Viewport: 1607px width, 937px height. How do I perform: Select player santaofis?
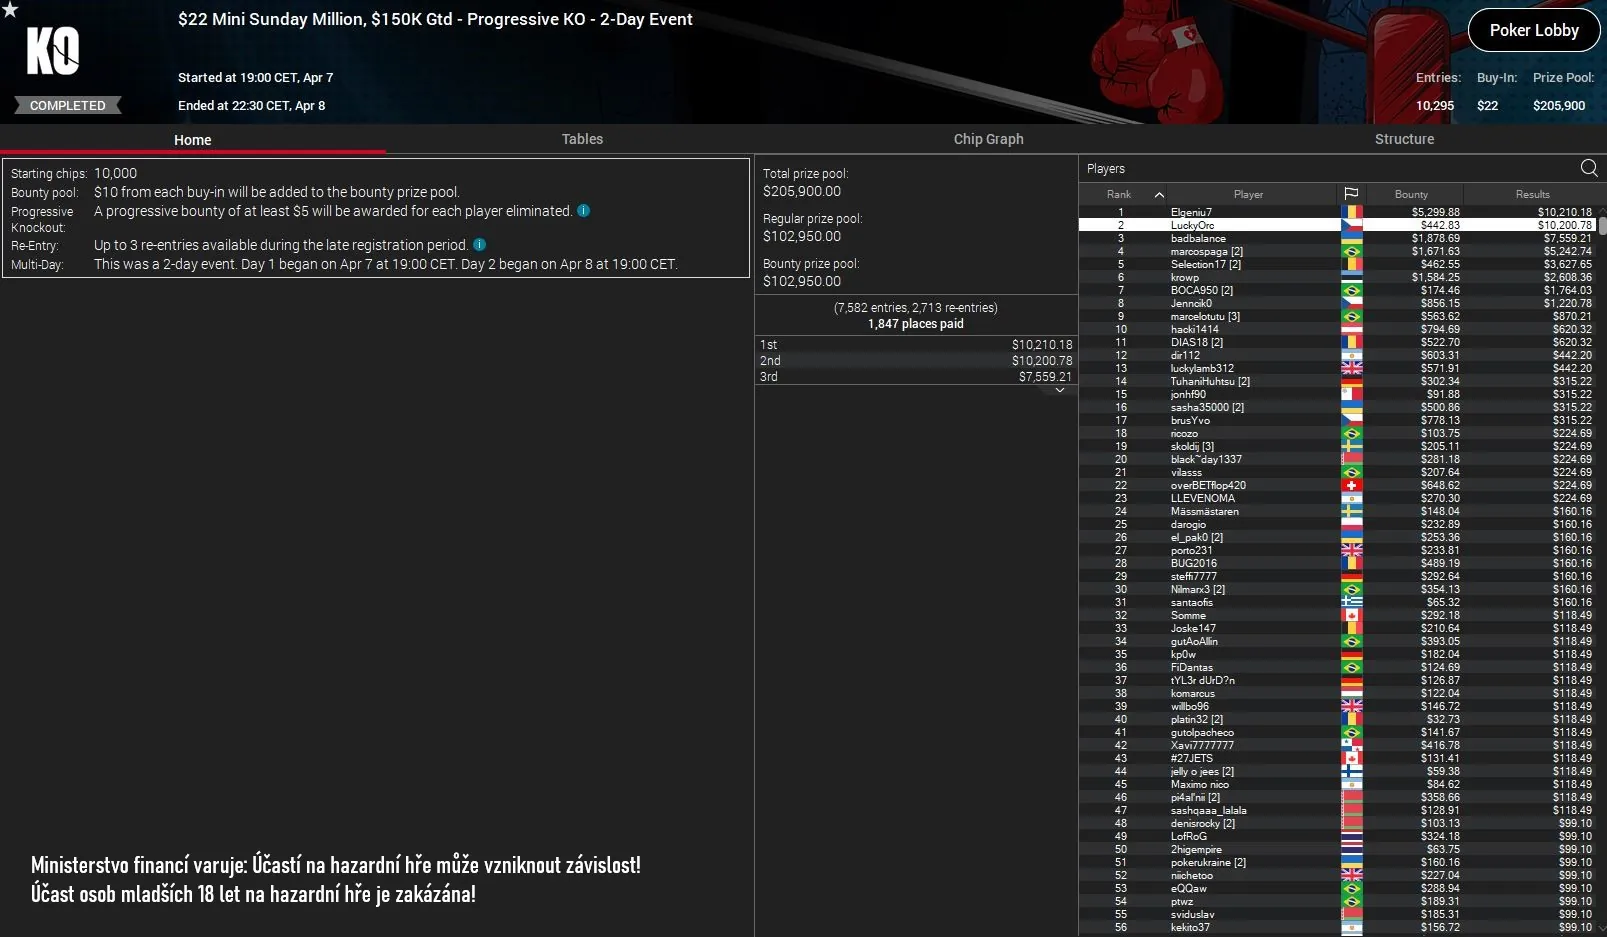1338,602
